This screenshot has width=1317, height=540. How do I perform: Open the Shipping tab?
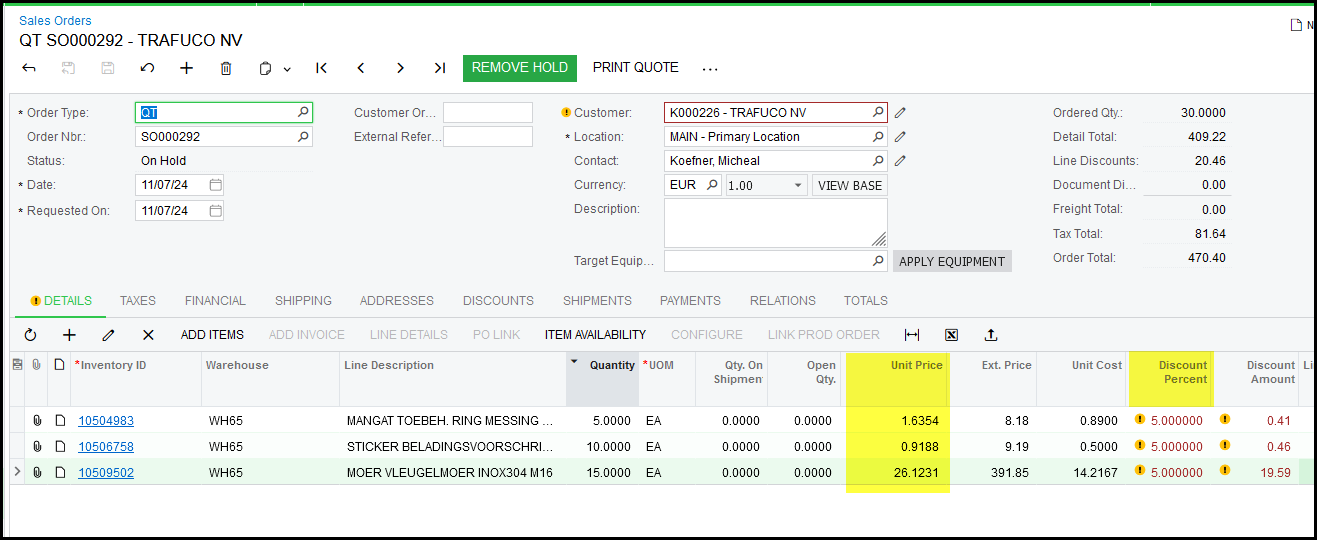(303, 300)
